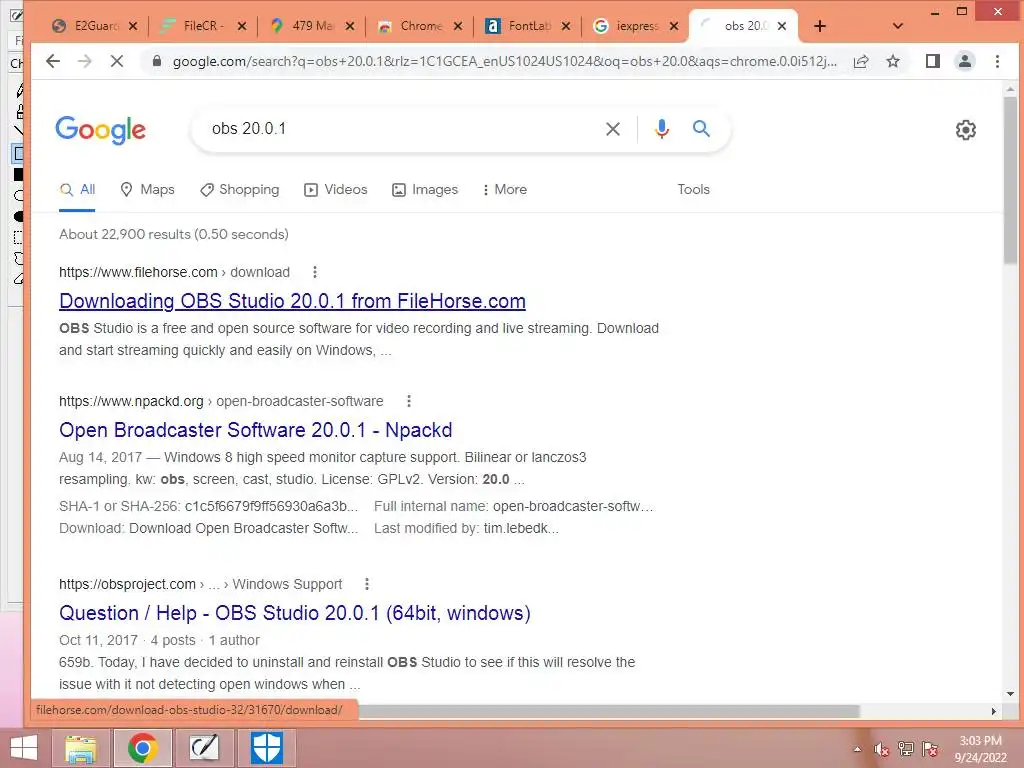Start voice search with microphone

662,129
